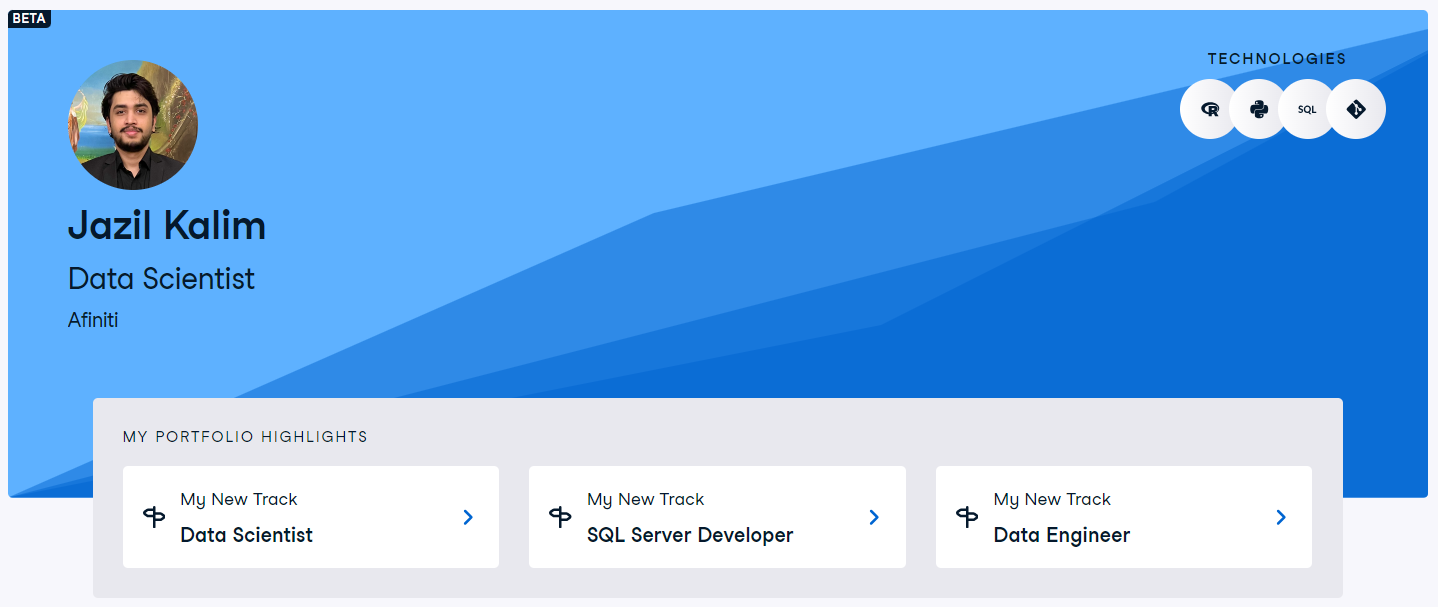Click the track icon on Data Engineer card
The image size is (1438, 607).
click(x=967, y=517)
